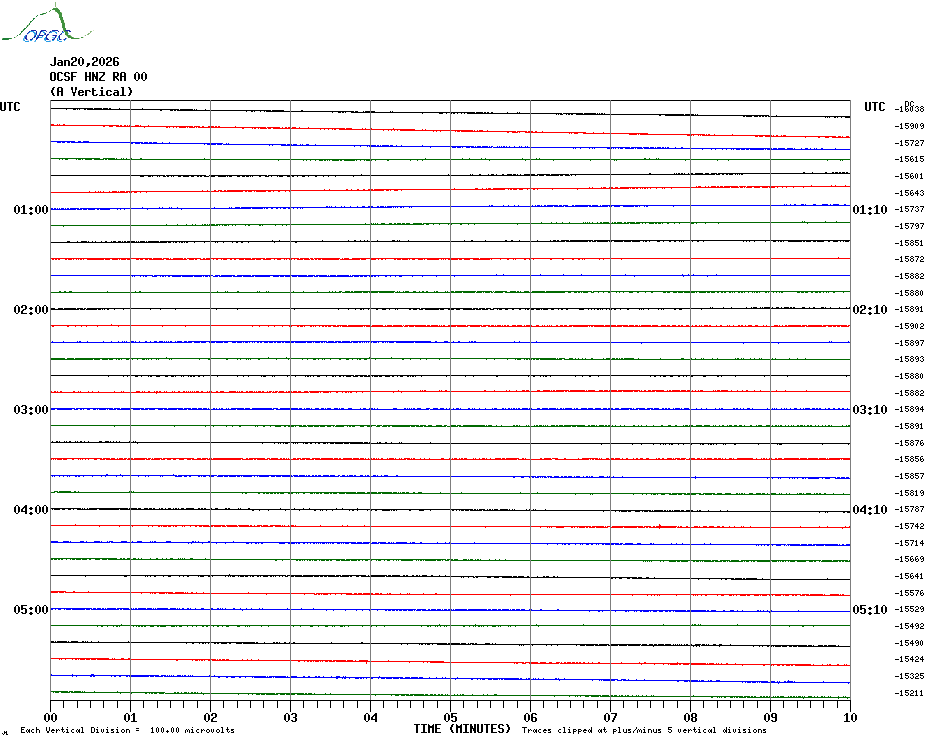Image resolution: width=930 pixels, height=744 pixels.
Task: Click the 05:10 time label
Action: [870, 610]
